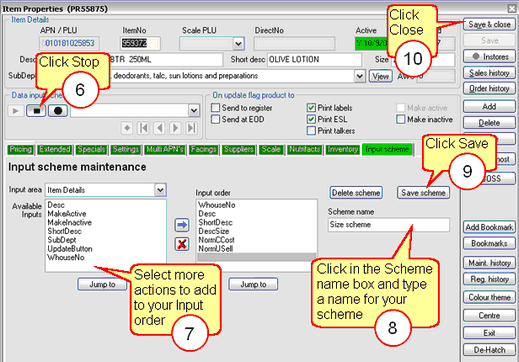Open Maint. history
This screenshot has width=519, height=362.
coord(489,263)
